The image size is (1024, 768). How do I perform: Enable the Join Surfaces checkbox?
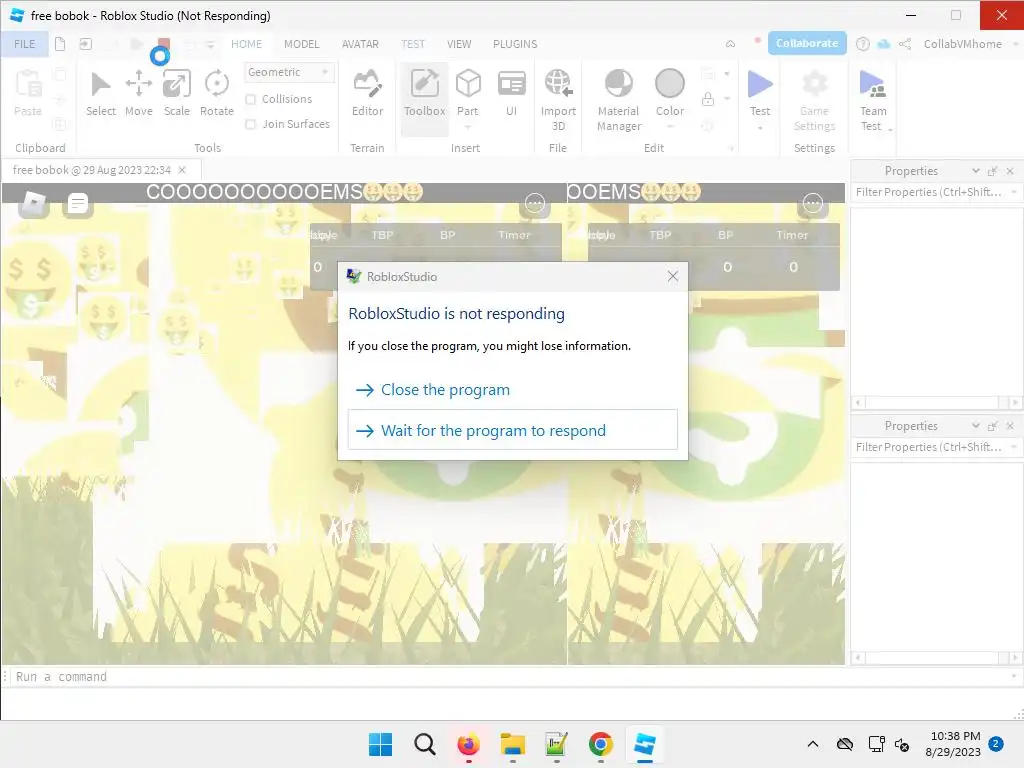point(251,124)
